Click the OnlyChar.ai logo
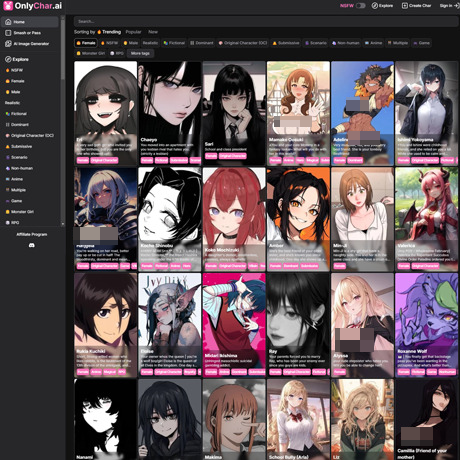This screenshot has width=460, height=460. point(32,6)
